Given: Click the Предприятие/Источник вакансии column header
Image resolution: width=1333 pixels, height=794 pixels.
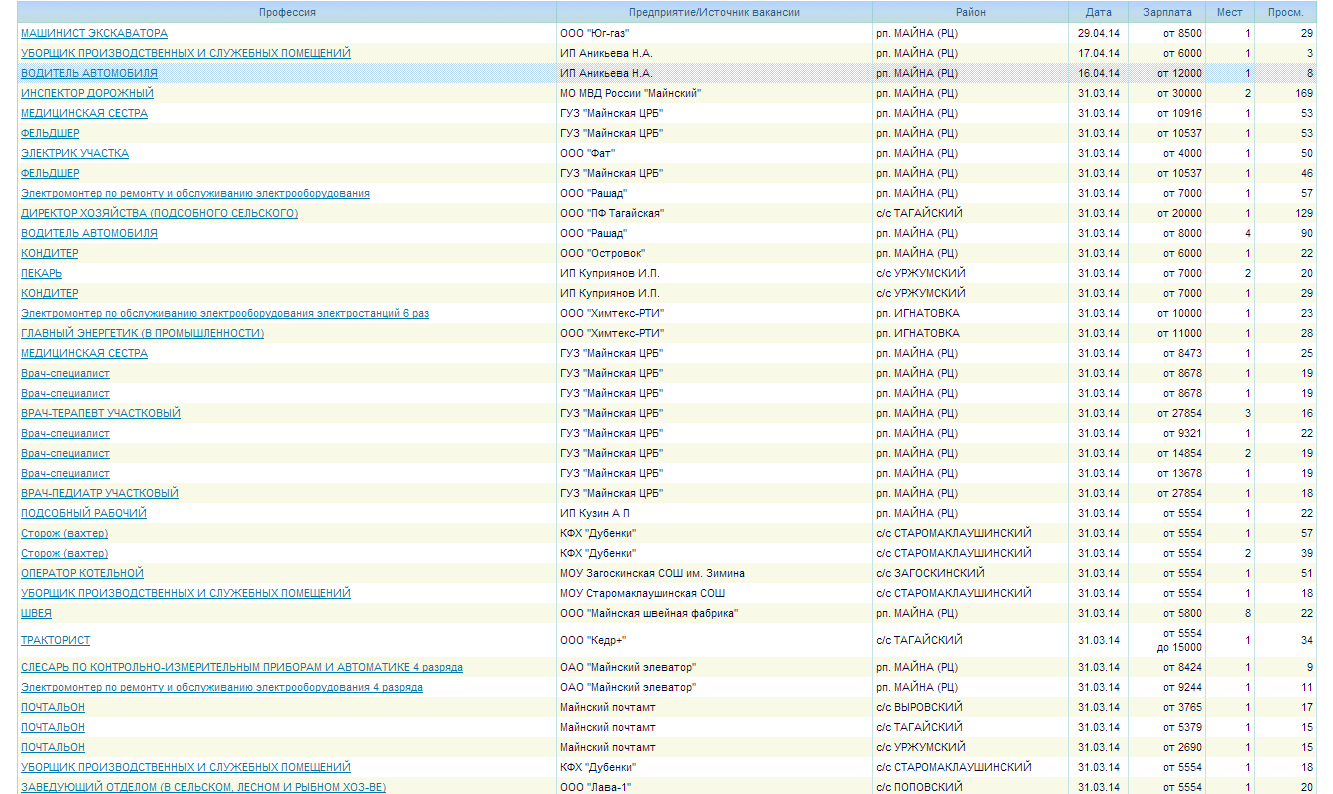Looking at the screenshot, I should point(714,12).
